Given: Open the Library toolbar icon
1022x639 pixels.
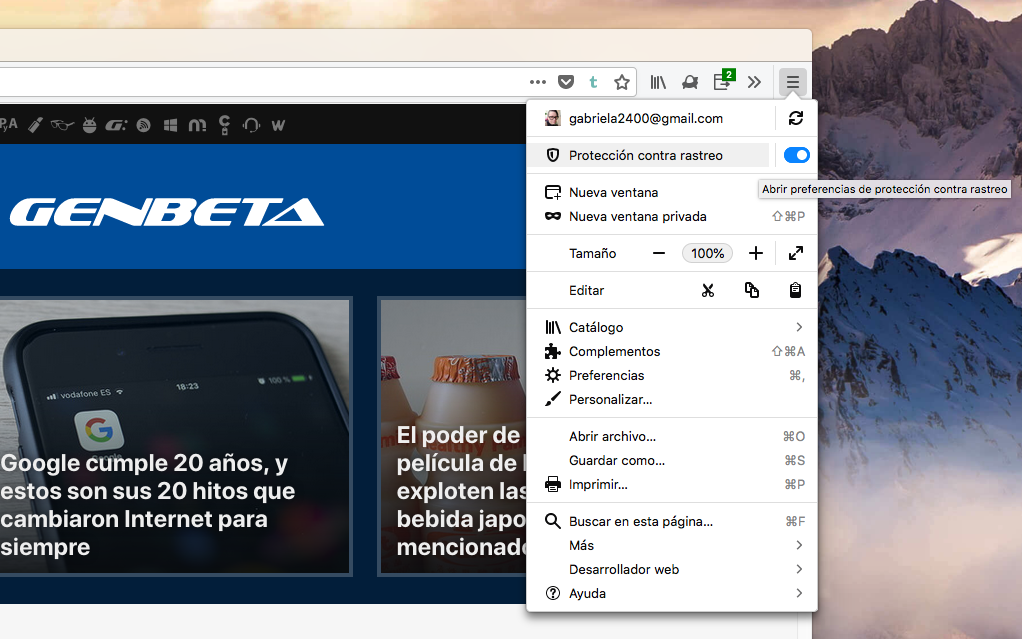Looking at the screenshot, I should pos(657,82).
